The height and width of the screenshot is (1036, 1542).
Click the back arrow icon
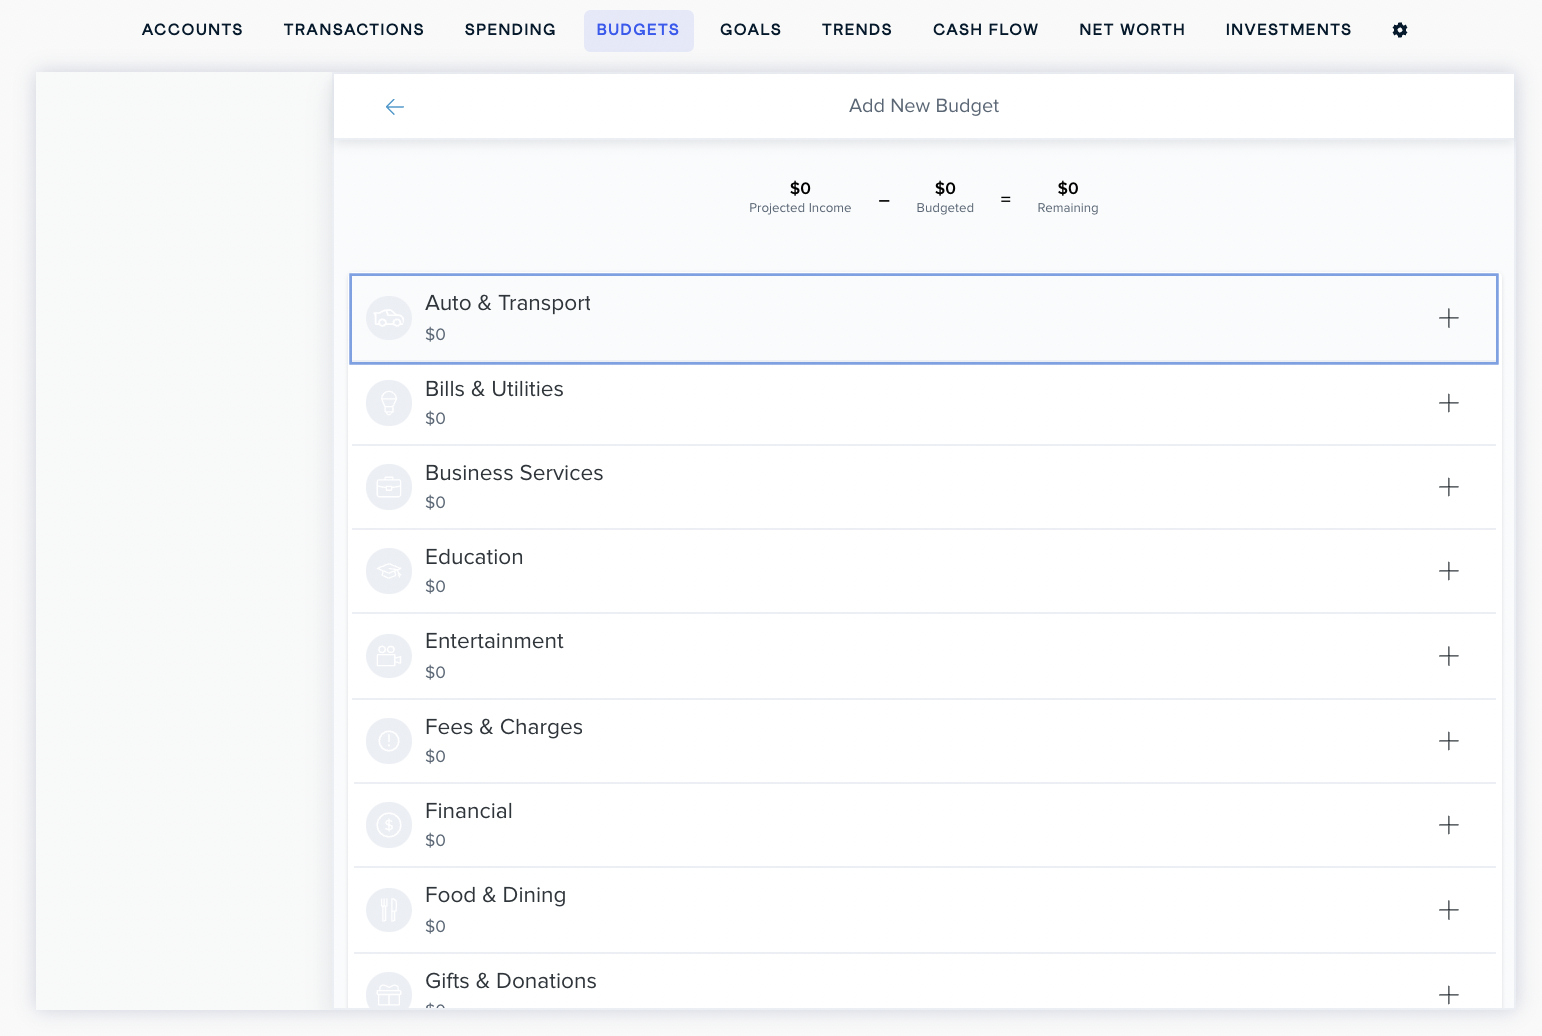(x=394, y=107)
